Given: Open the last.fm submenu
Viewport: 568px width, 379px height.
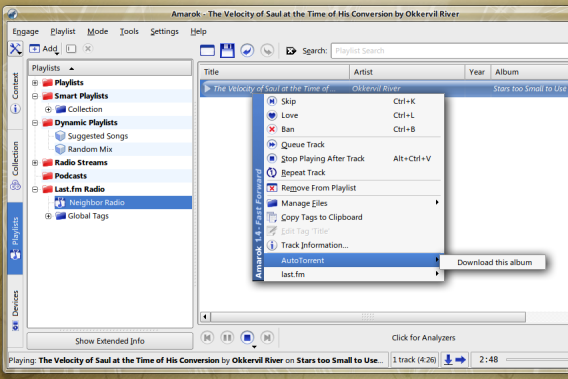Looking at the screenshot, I should (354, 274).
